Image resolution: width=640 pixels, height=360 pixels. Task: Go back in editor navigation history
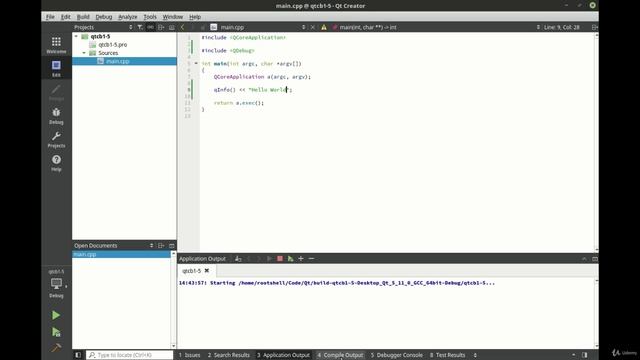[182, 27]
